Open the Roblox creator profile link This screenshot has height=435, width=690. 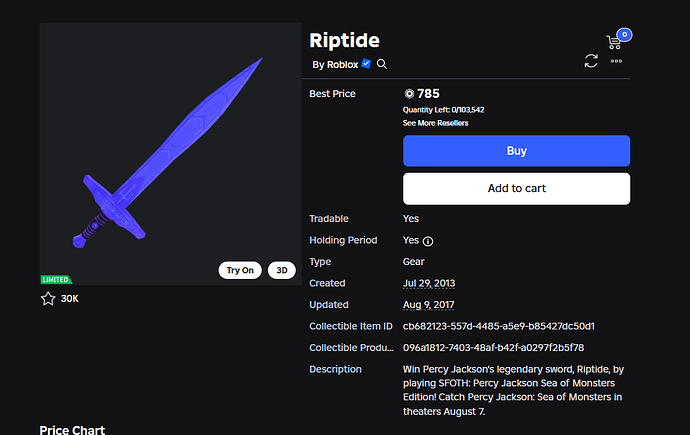coord(342,65)
